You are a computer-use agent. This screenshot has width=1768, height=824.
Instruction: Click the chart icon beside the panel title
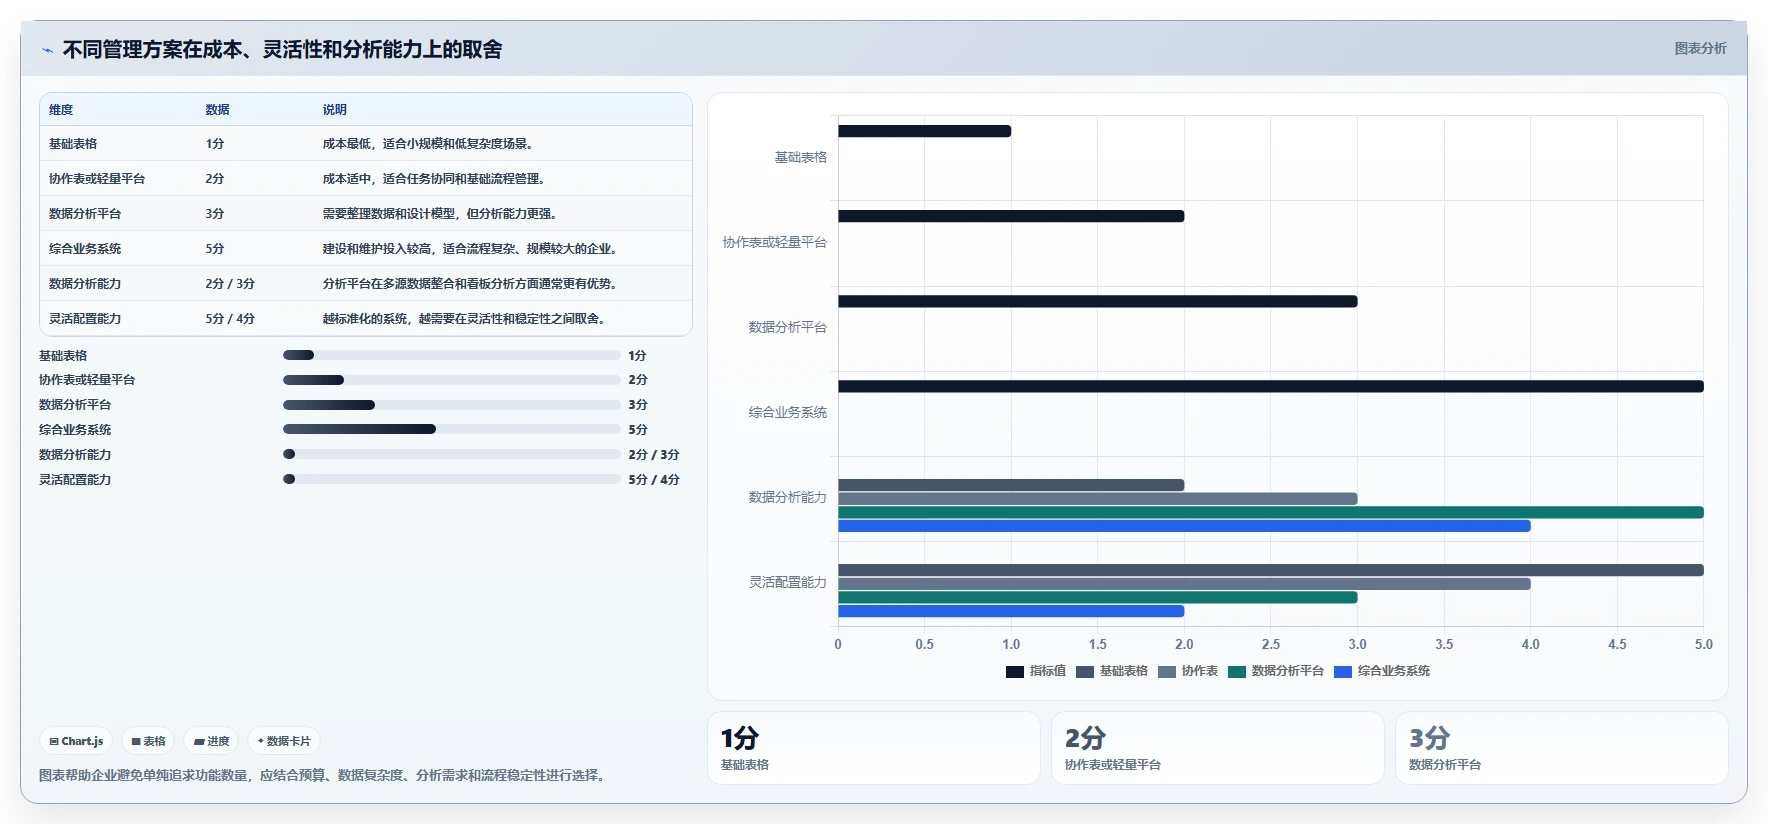47,50
